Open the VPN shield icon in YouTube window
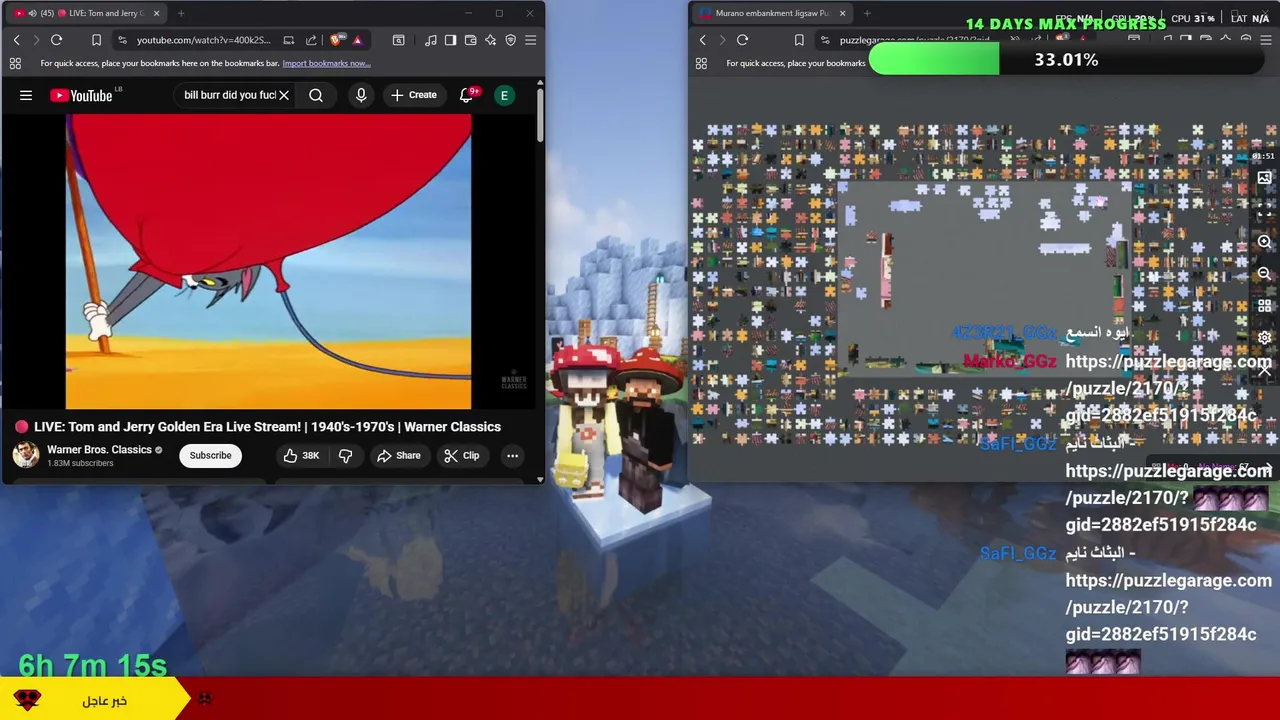 click(510, 40)
